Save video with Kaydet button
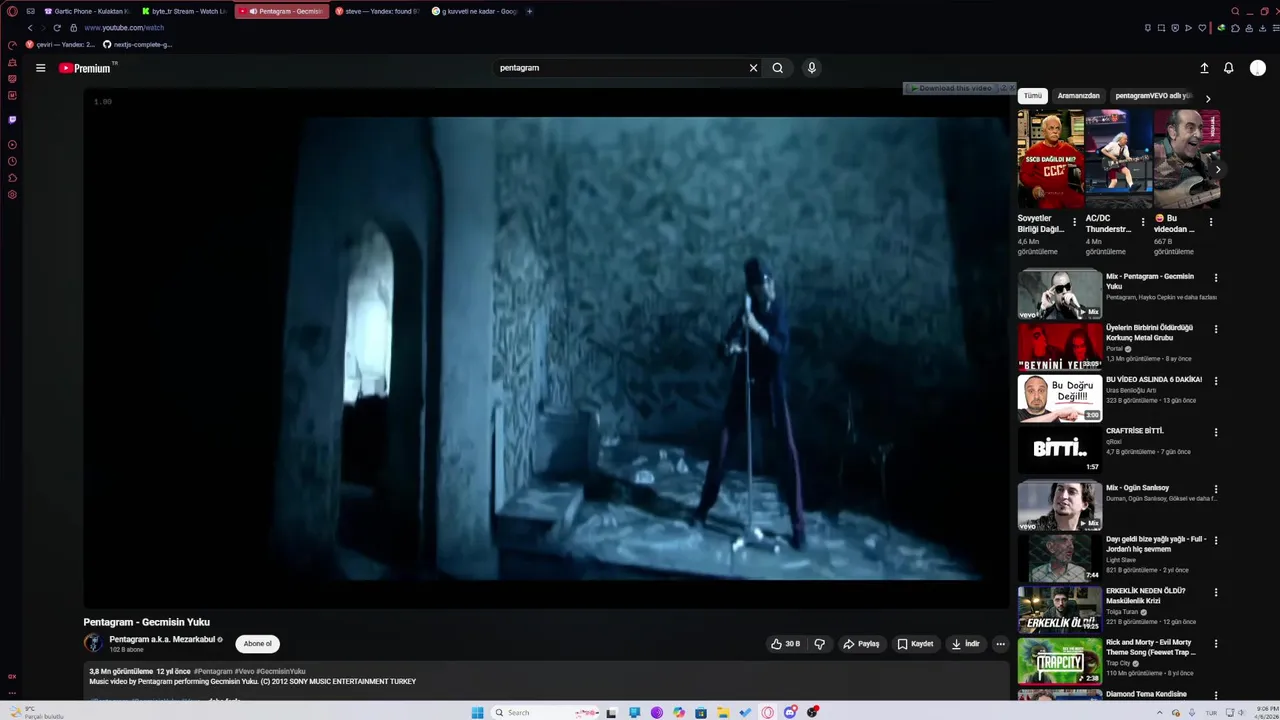The image size is (1280, 720). pyautogui.click(x=915, y=644)
